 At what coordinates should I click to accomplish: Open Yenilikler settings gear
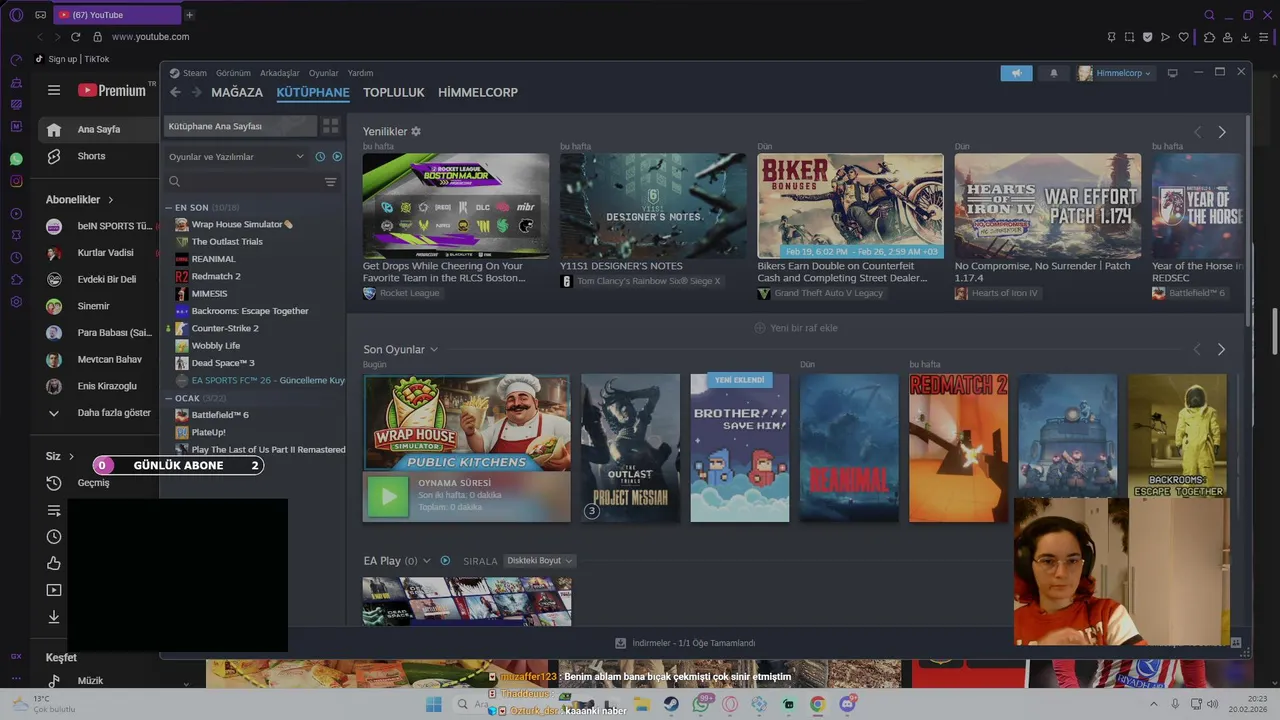[416, 131]
